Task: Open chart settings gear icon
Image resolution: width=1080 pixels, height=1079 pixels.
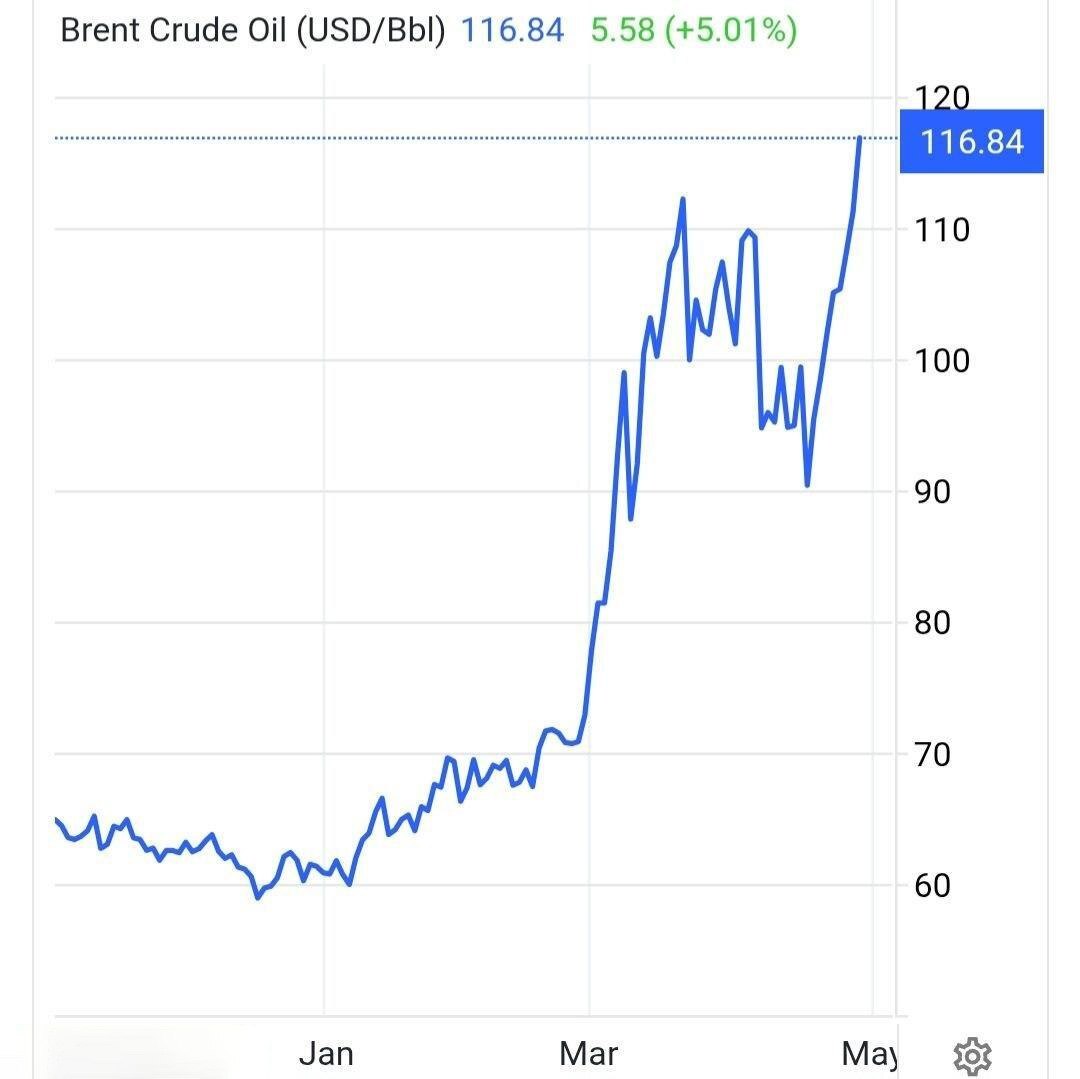Action: click(x=972, y=1055)
